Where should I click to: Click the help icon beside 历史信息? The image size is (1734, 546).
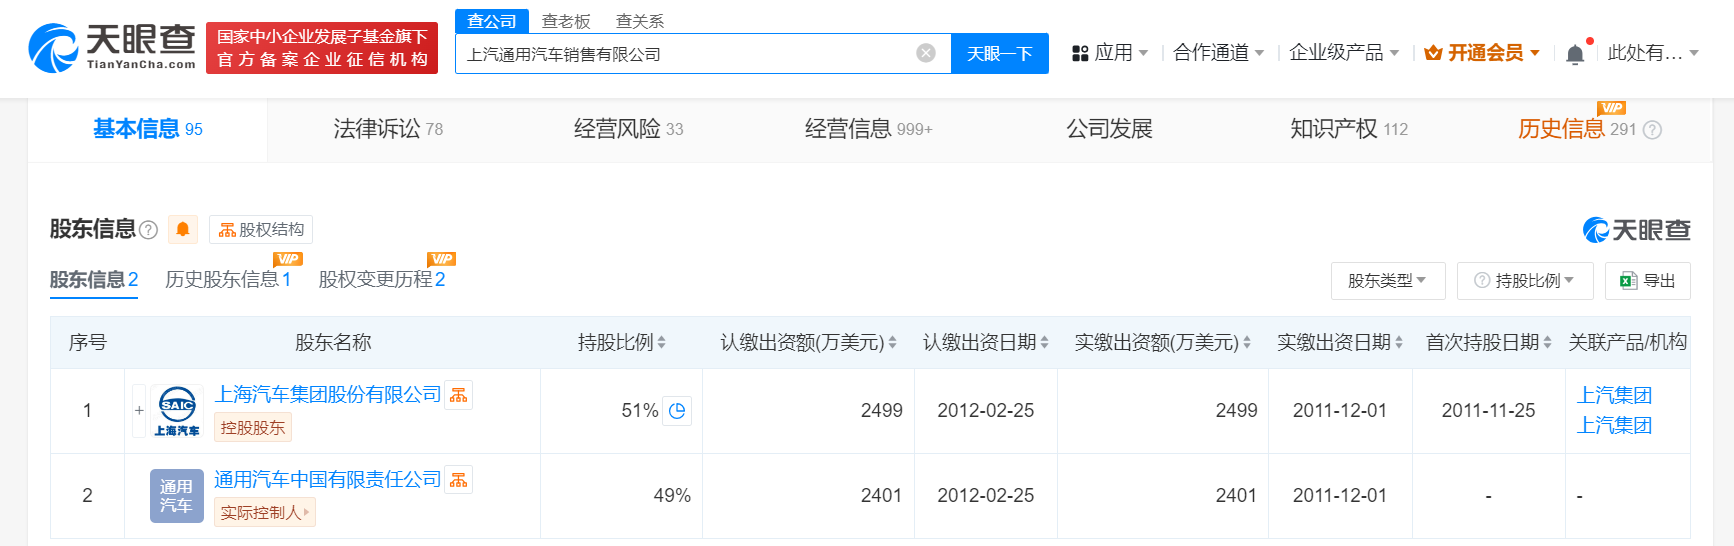(x=1652, y=130)
